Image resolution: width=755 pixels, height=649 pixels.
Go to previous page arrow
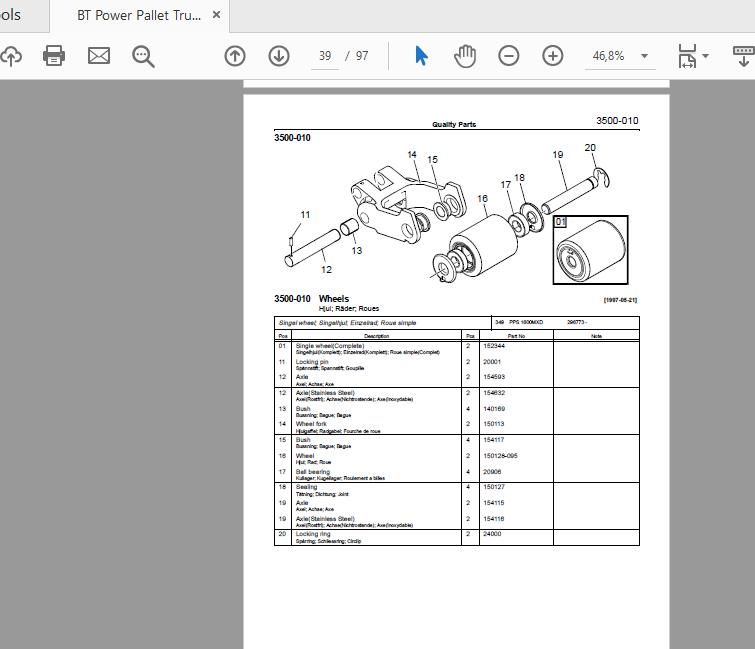point(235,56)
